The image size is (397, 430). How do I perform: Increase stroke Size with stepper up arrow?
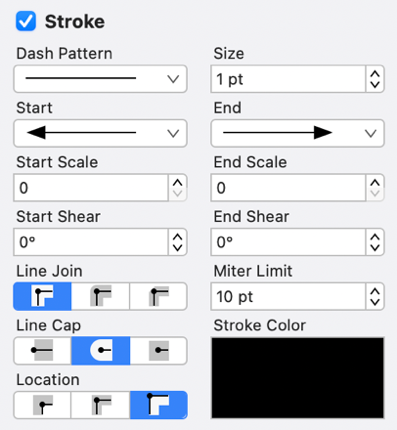tap(375, 74)
